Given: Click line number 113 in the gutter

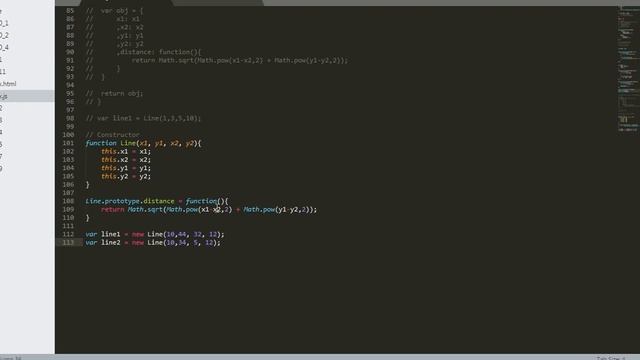Looking at the screenshot, I should [x=68, y=242].
